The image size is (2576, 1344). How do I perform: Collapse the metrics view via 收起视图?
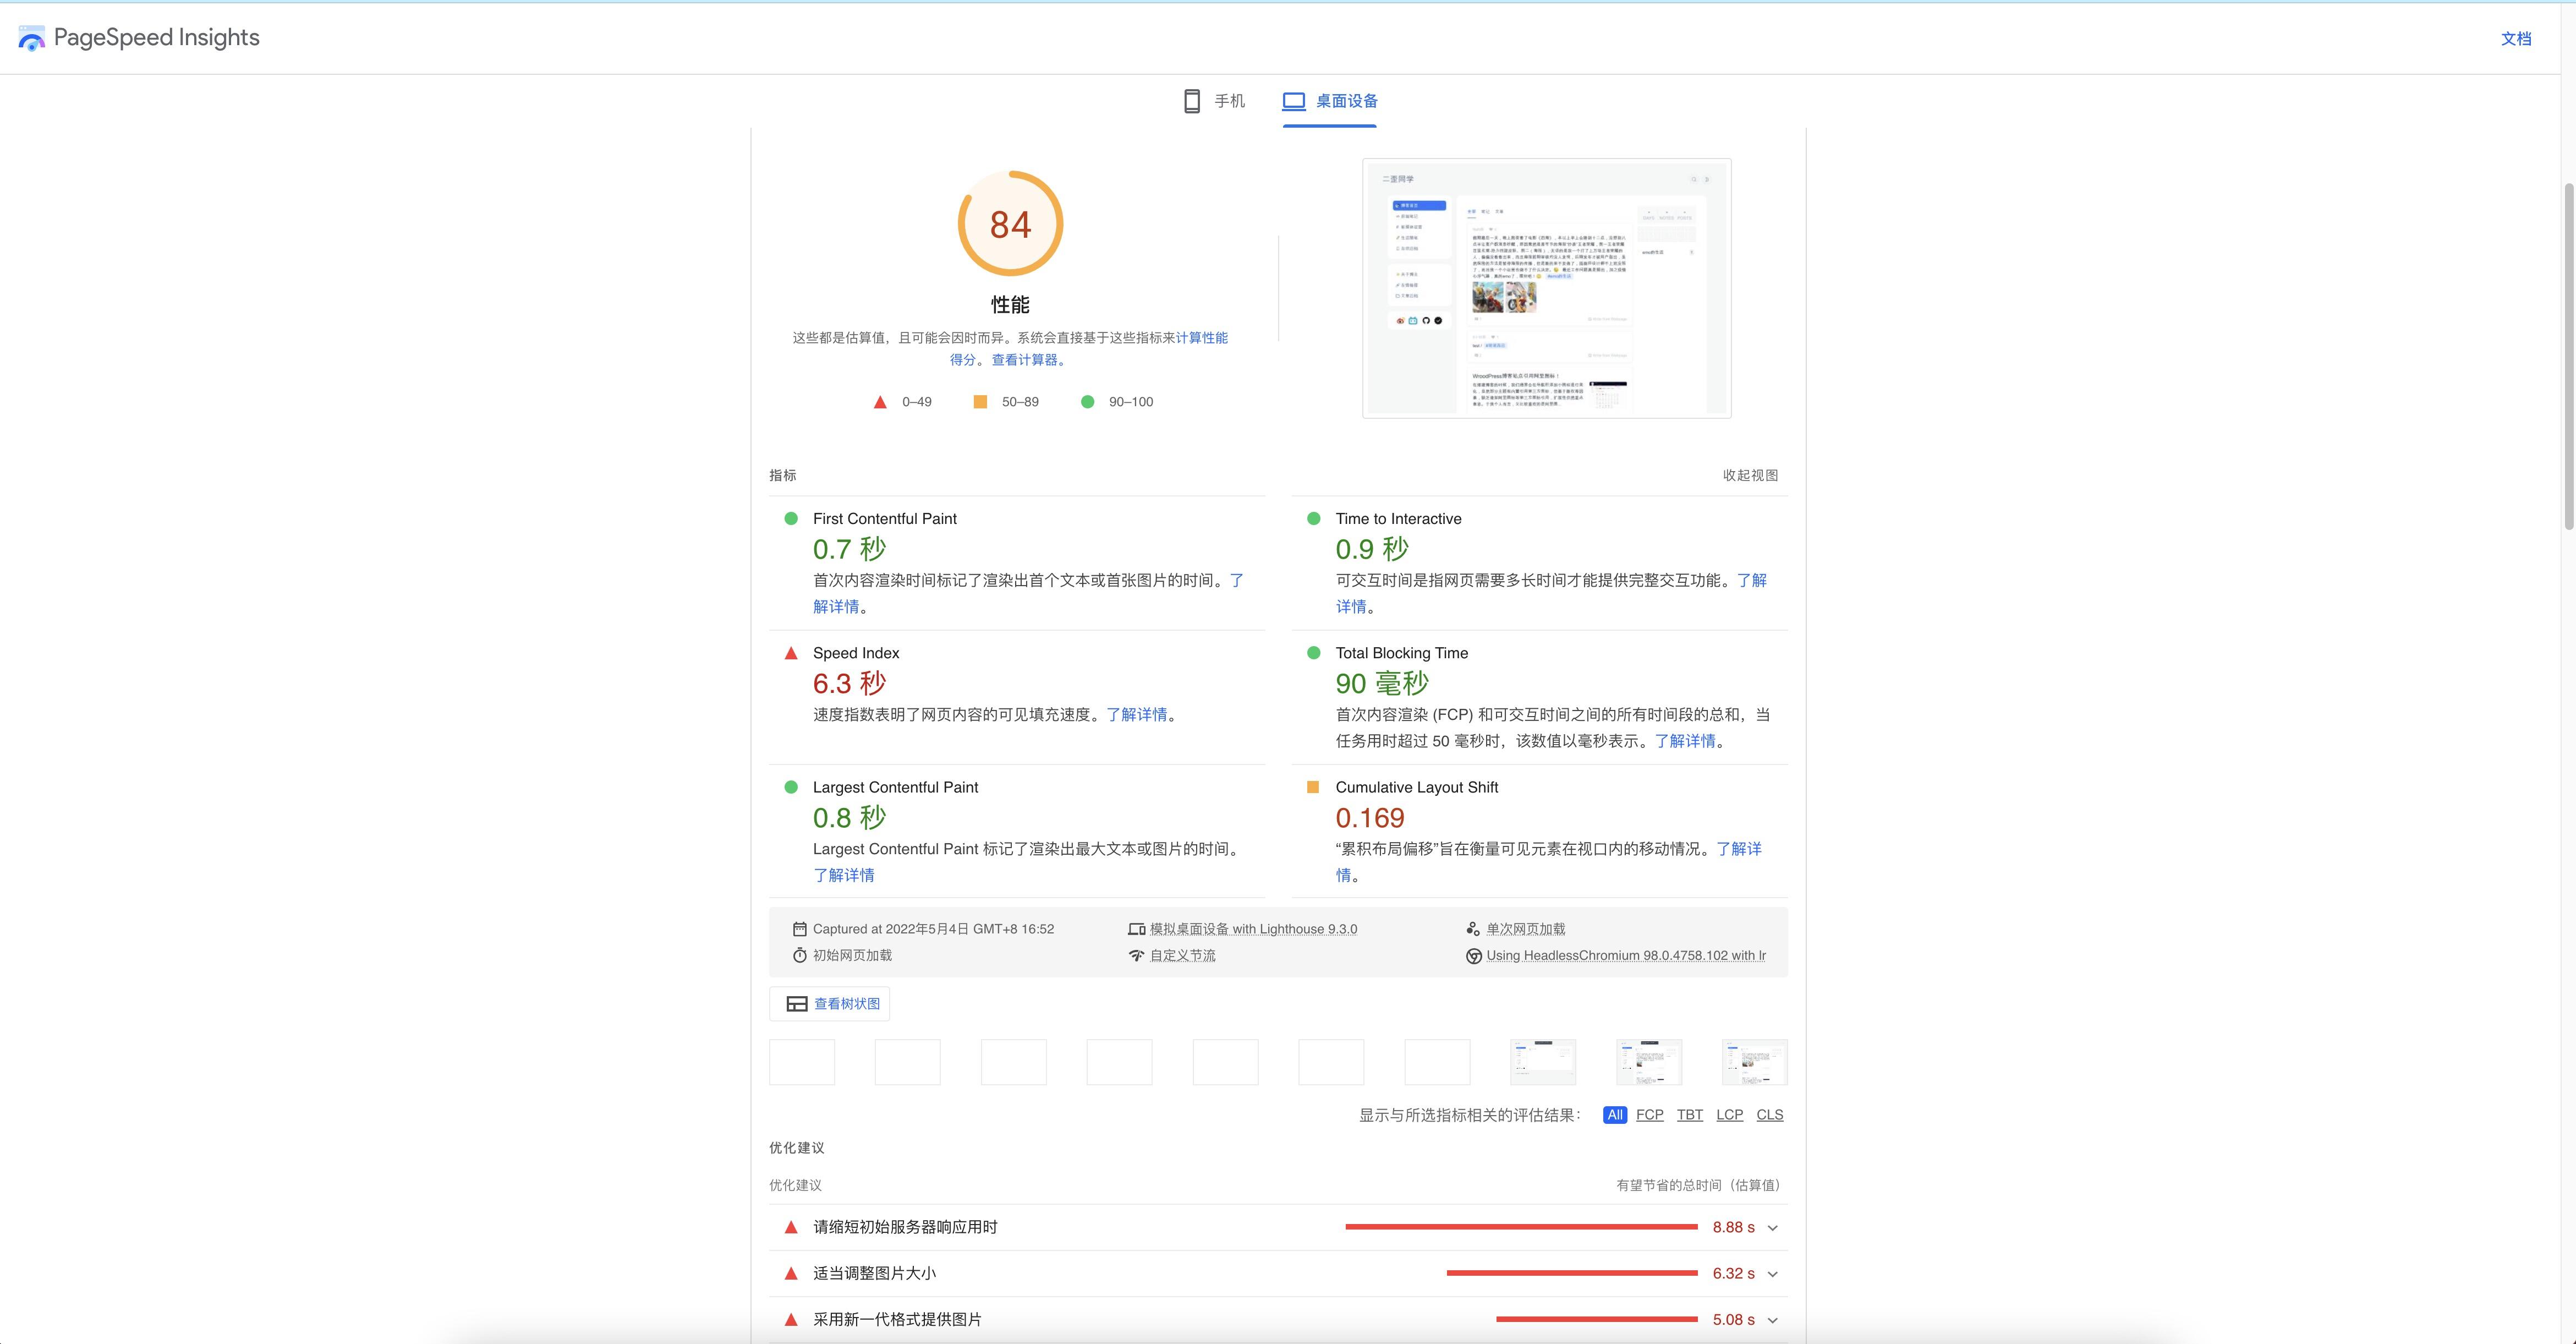tap(1749, 475)
